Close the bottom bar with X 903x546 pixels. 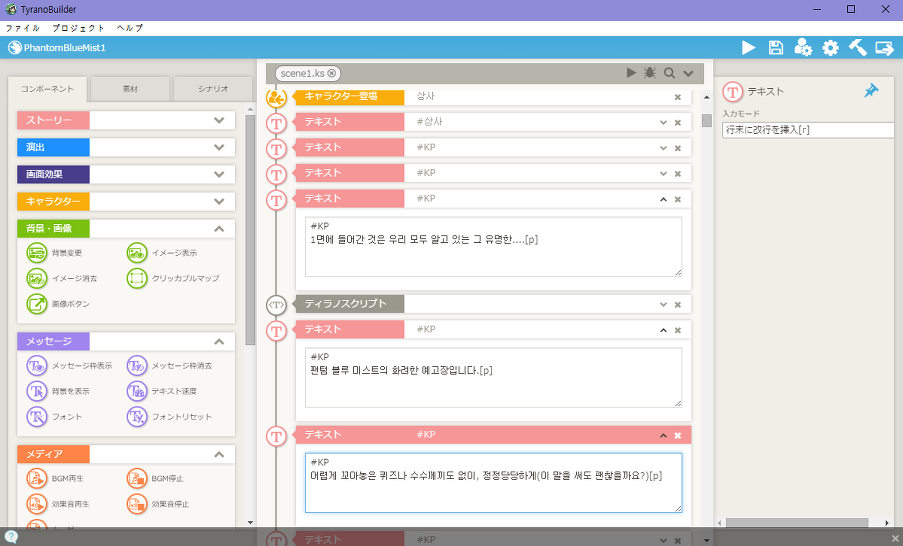pos(895,539)
